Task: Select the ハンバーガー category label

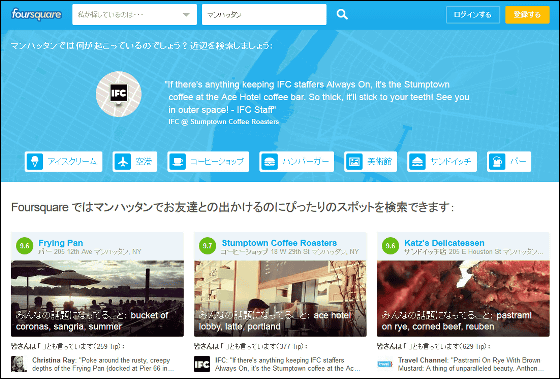Action: click(305, 161)
